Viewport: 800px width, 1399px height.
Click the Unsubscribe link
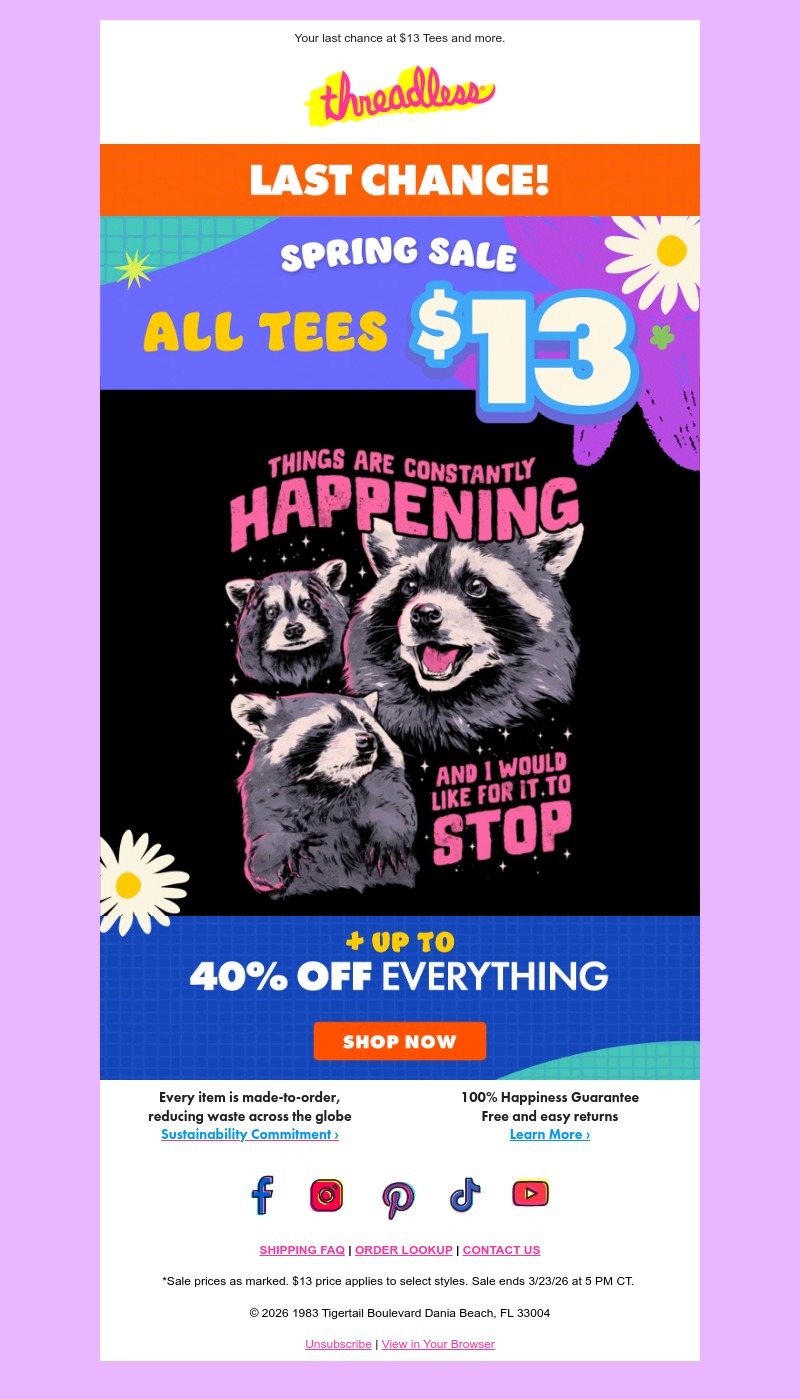[x=338, y=1344]
